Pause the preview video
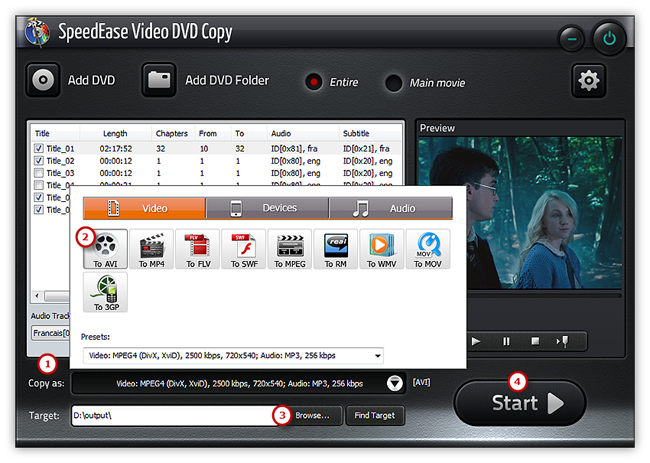This screenshot has height=463, width=650. pyautogui.click(x=506, y=342)
